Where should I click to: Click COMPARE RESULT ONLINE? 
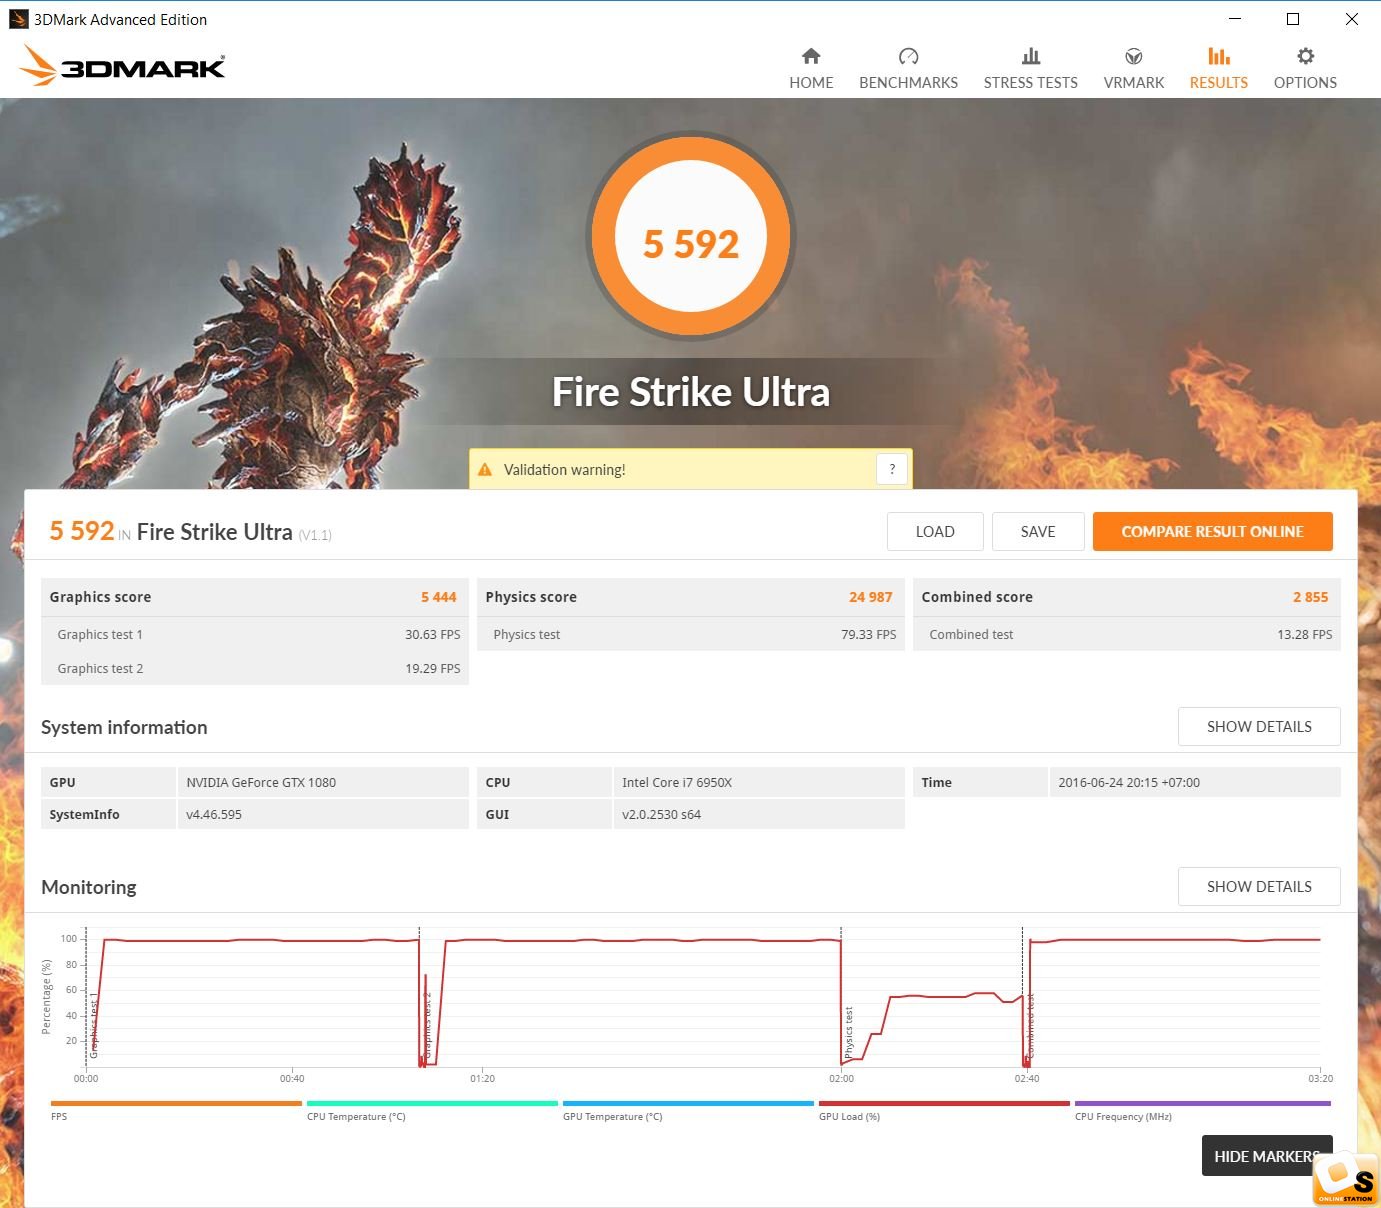point(1212,532)
